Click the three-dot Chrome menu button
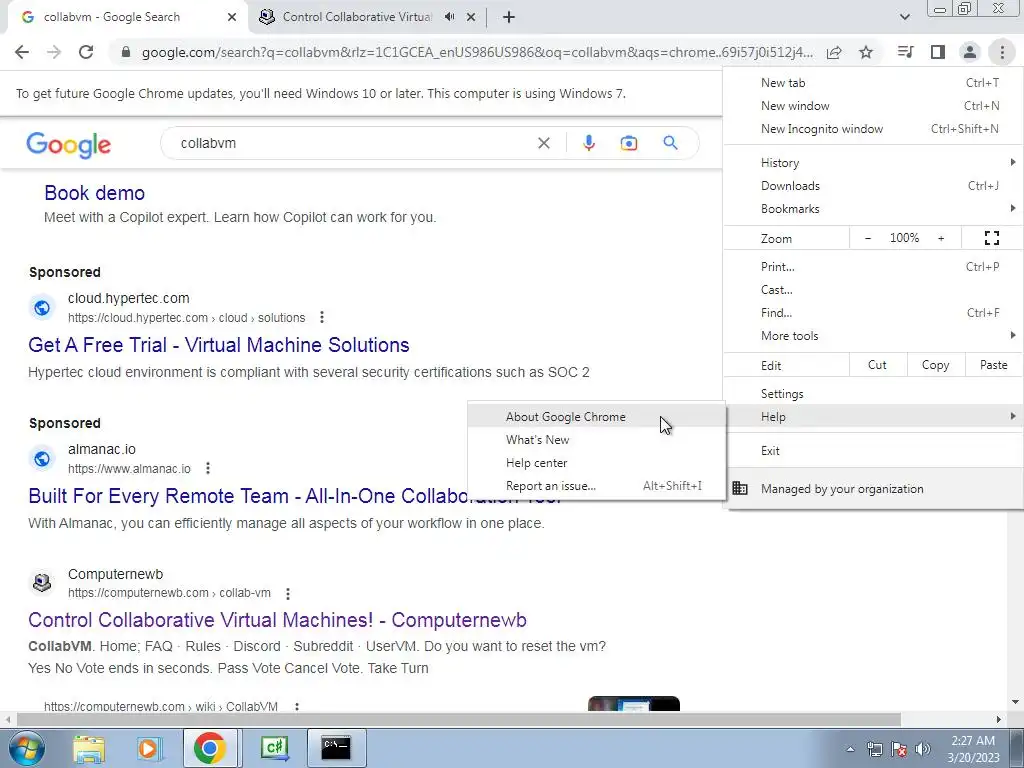 [x=1002, y=52]
